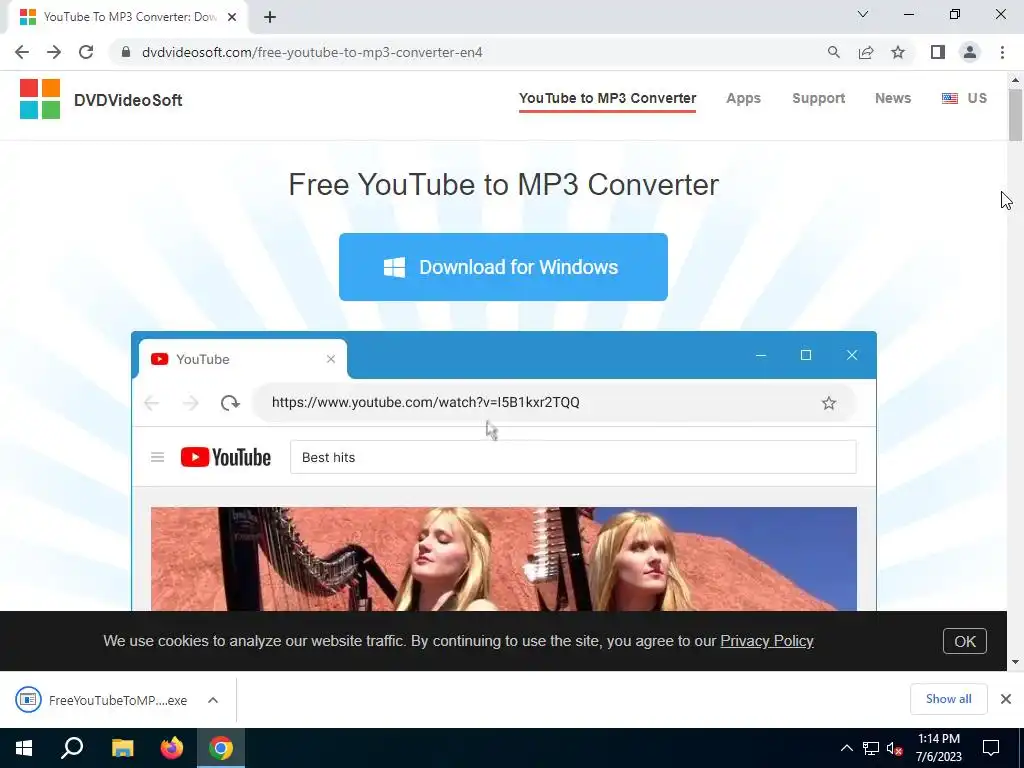
Task: View site info via the padlock icon
Action: tap(126, 52)
